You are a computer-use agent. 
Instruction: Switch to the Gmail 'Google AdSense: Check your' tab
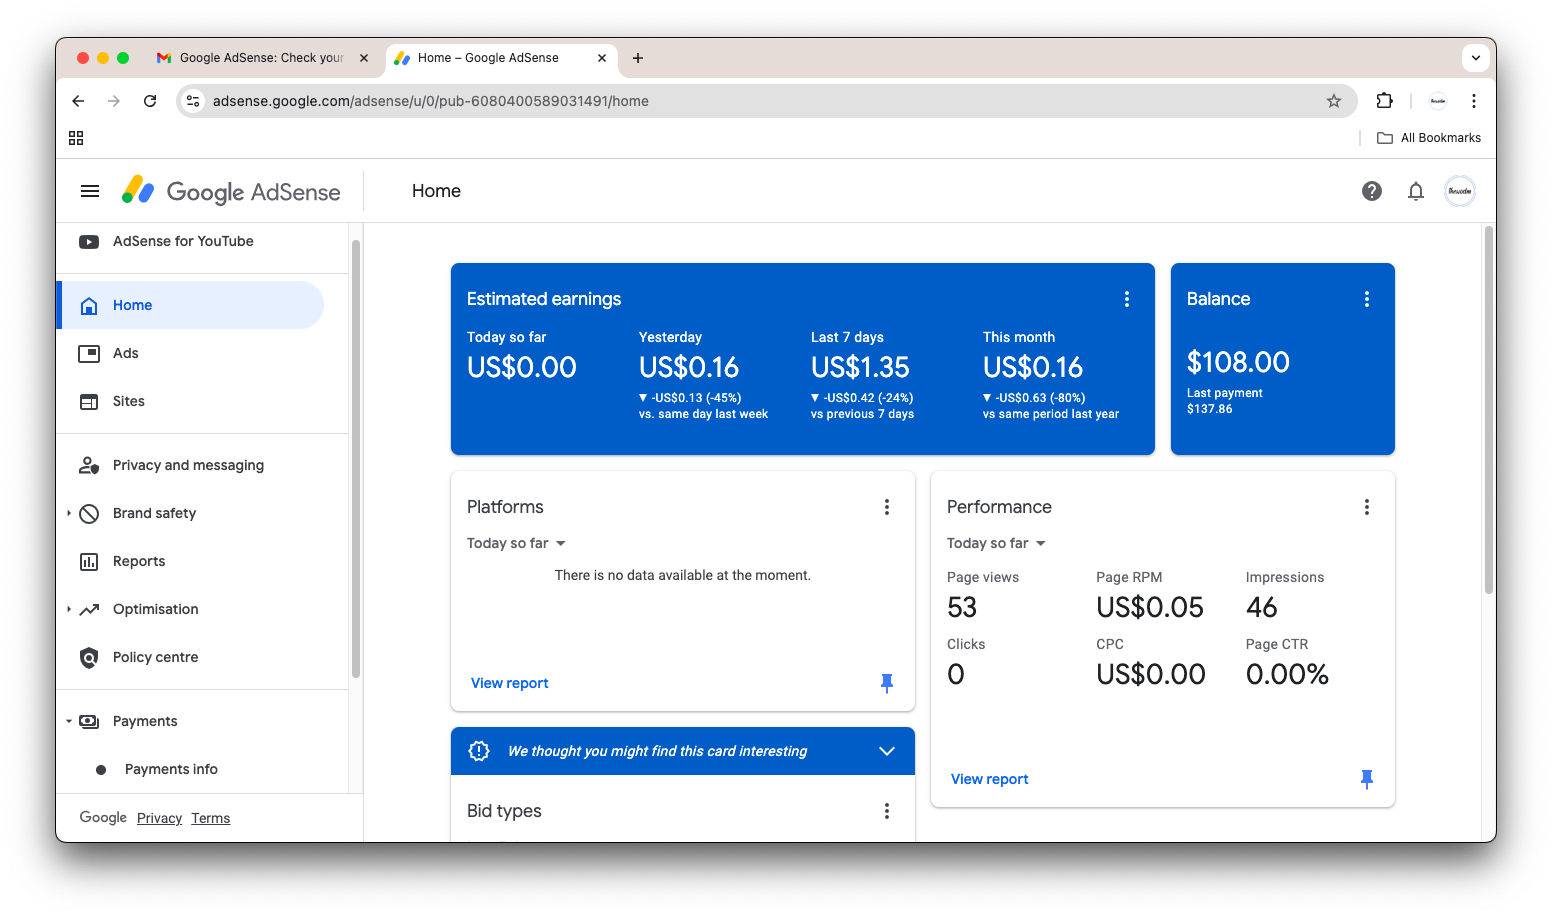[262, 58]
